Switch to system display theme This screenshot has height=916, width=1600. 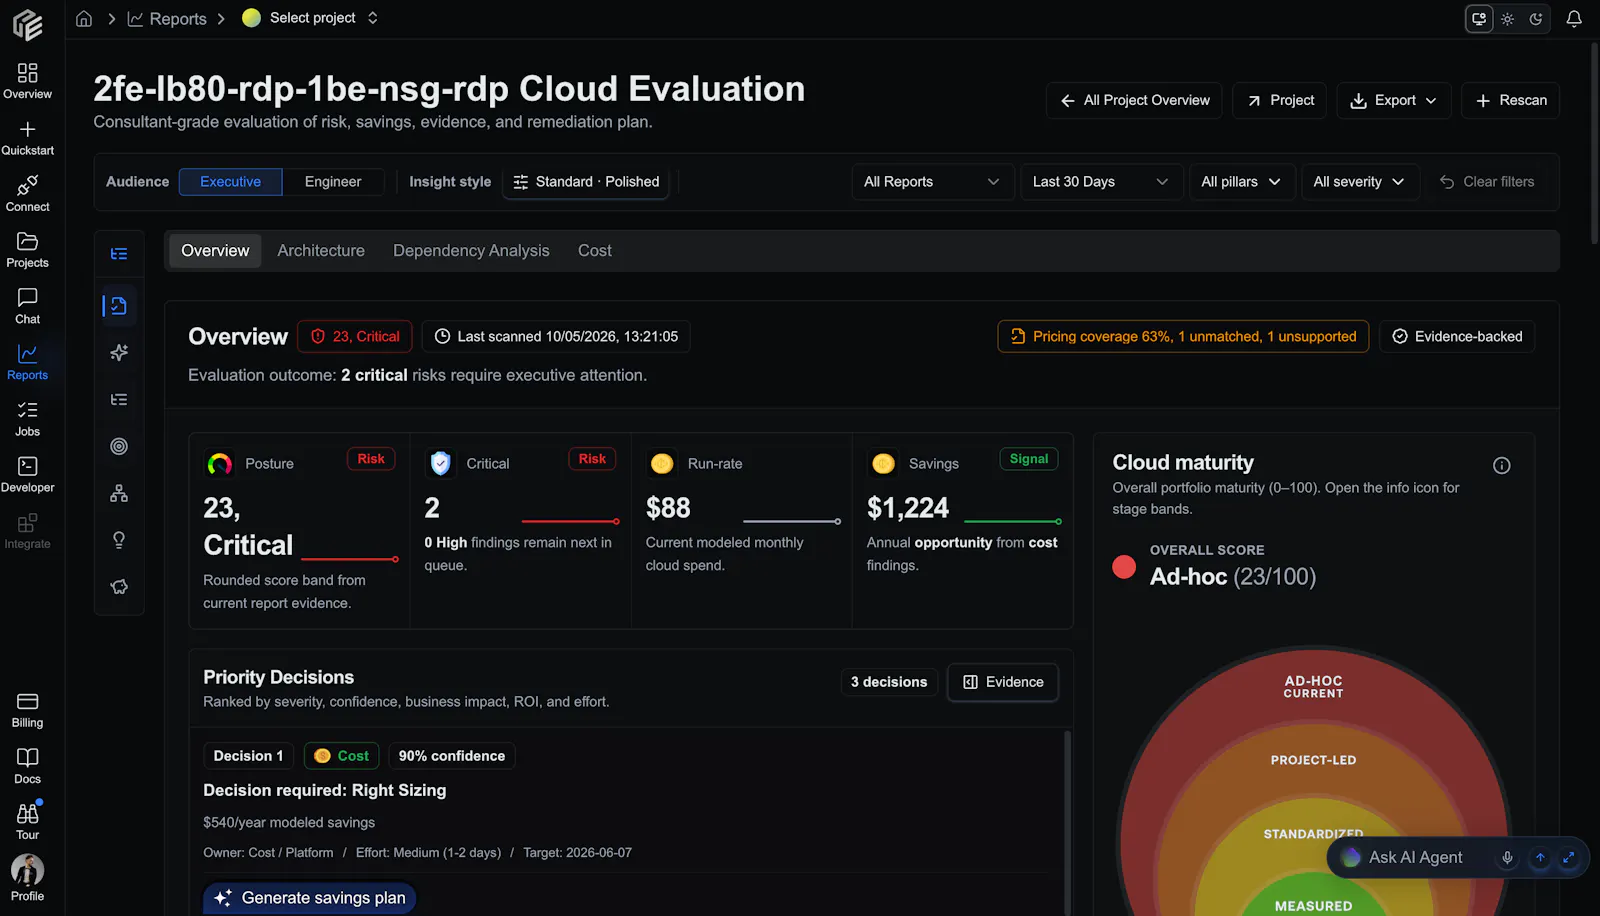[1478, 18]
